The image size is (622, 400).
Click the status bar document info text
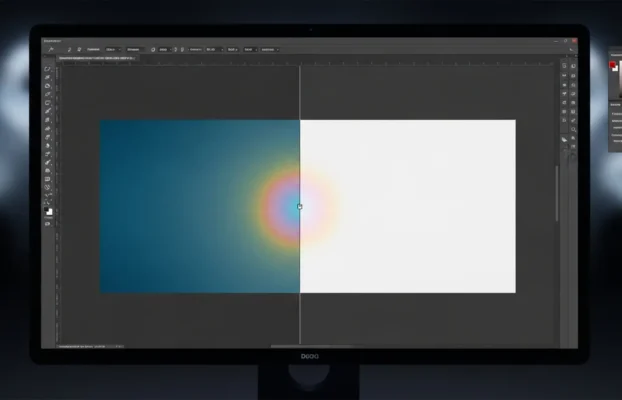[82, 346]
